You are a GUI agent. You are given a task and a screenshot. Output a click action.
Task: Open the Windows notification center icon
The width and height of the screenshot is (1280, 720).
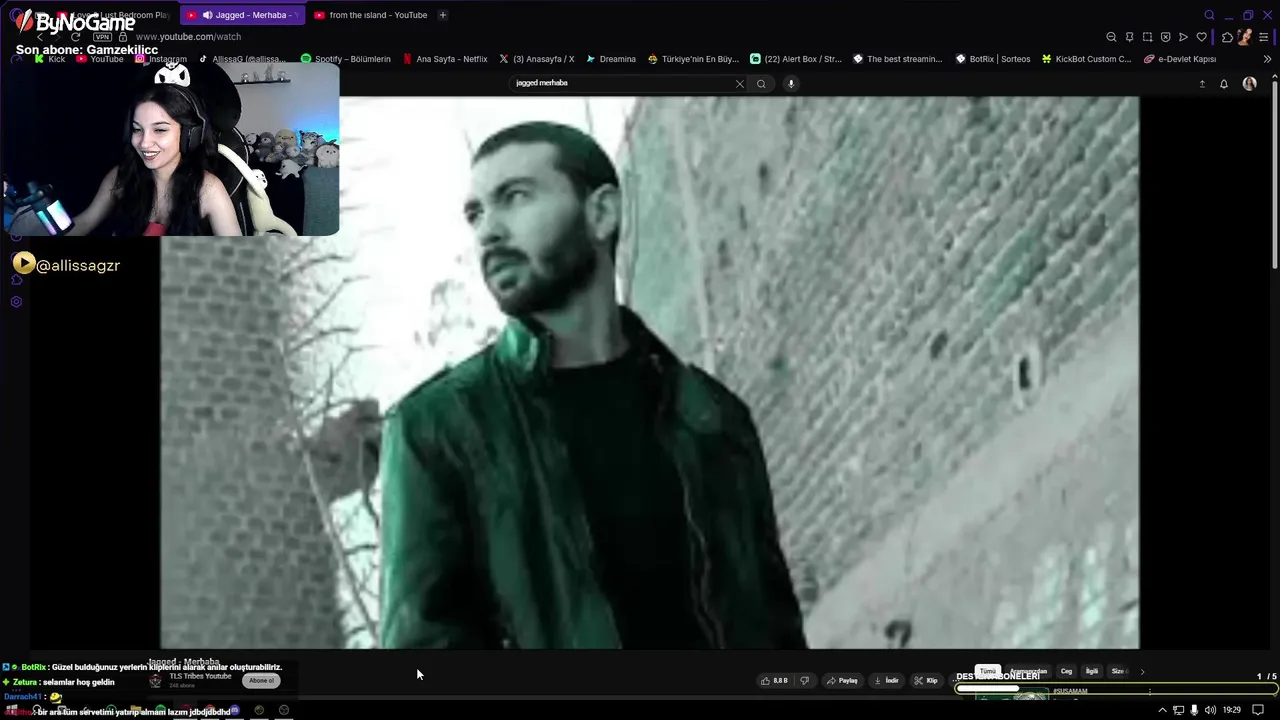(1258, 710)
